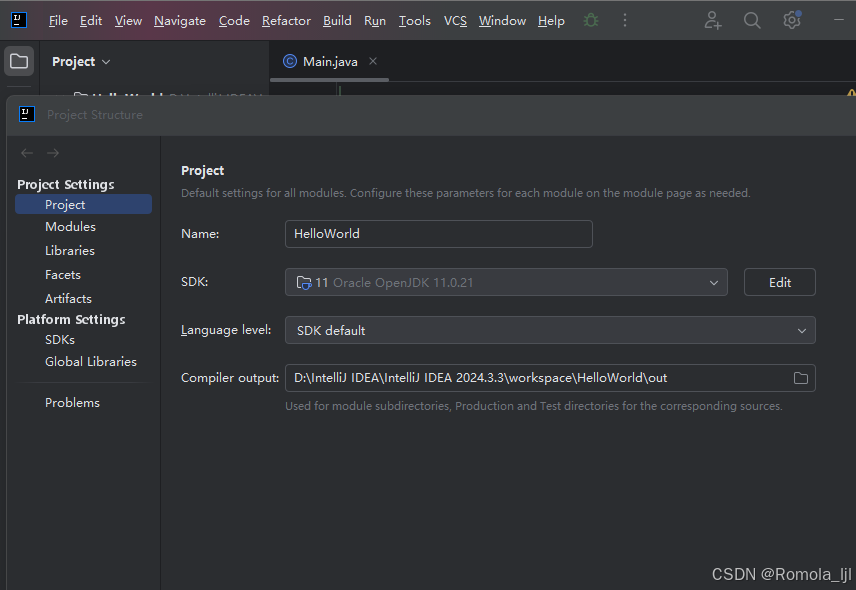Expand the Project view dropdown
This screenshot has height=590, width=856.
(x=81, y=62)
